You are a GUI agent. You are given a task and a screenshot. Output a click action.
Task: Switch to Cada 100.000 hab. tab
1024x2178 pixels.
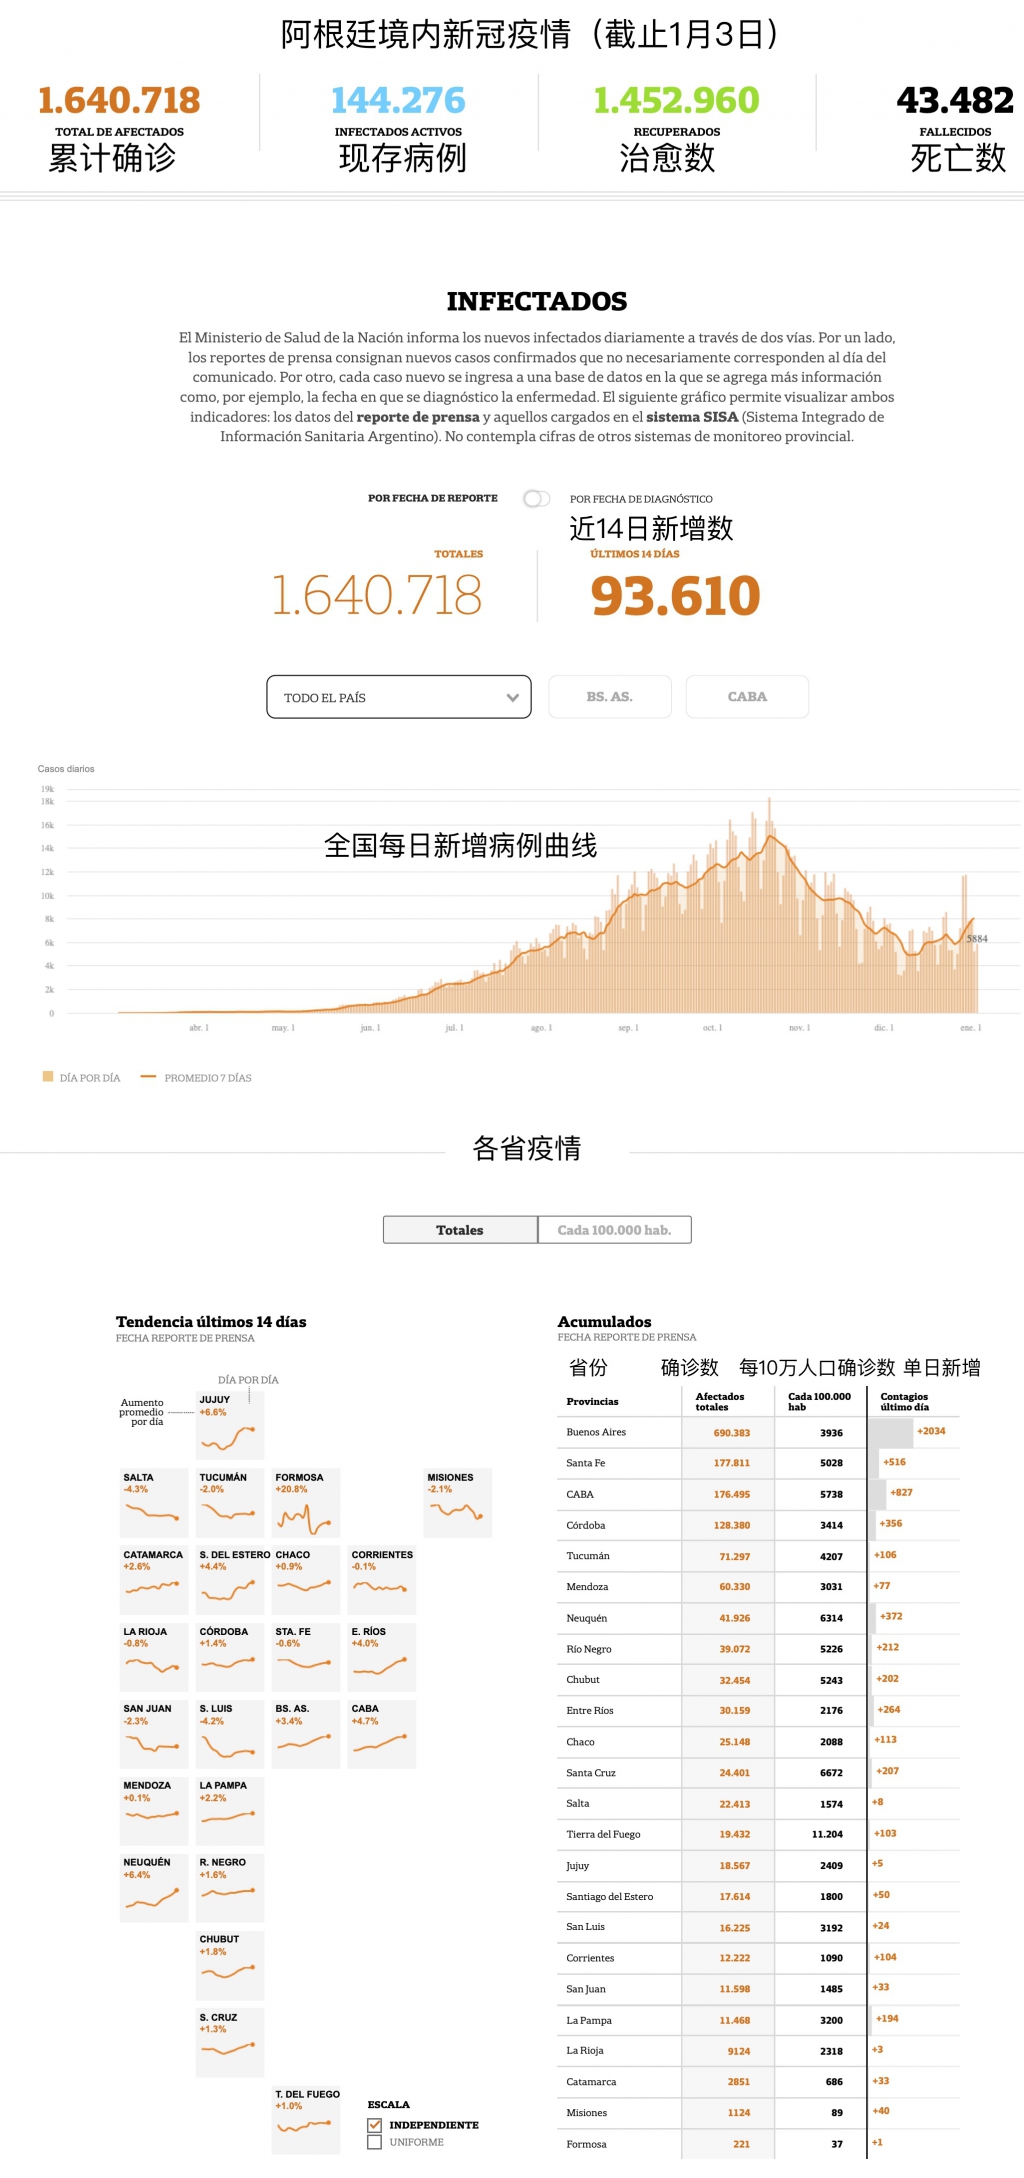[614, 1230]
